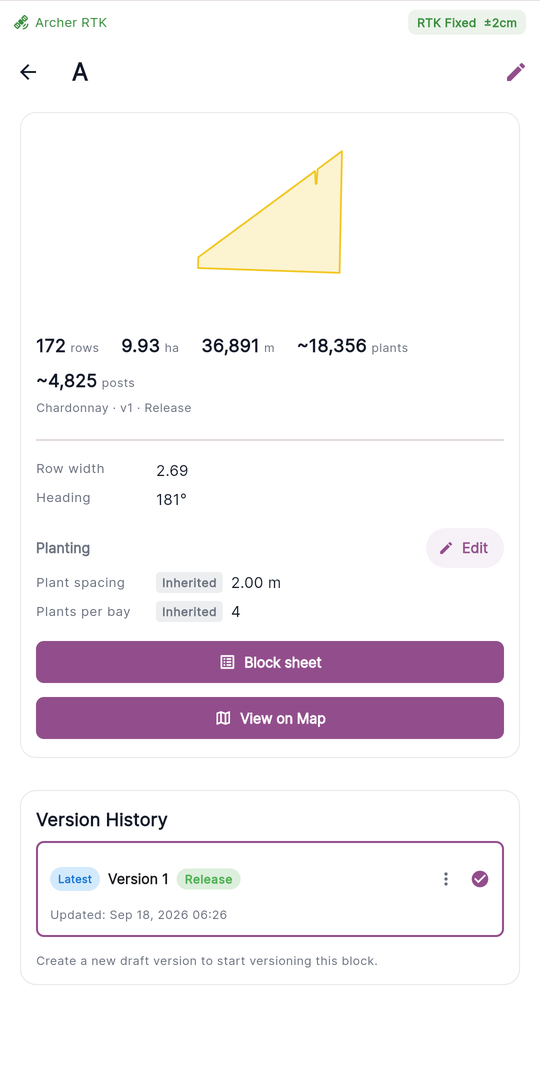Viewport: 540px width, 1080px height.
Task: Open the Block sheet
Action: (x=270, y=662)
